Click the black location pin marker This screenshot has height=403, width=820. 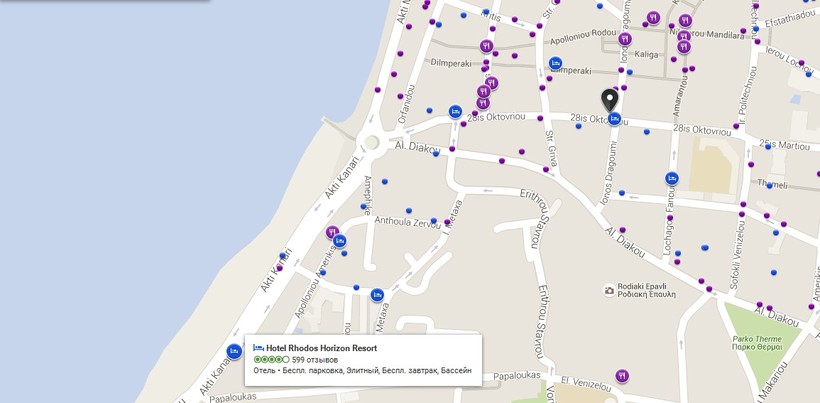pyautogui.click(x=609, y=100)
